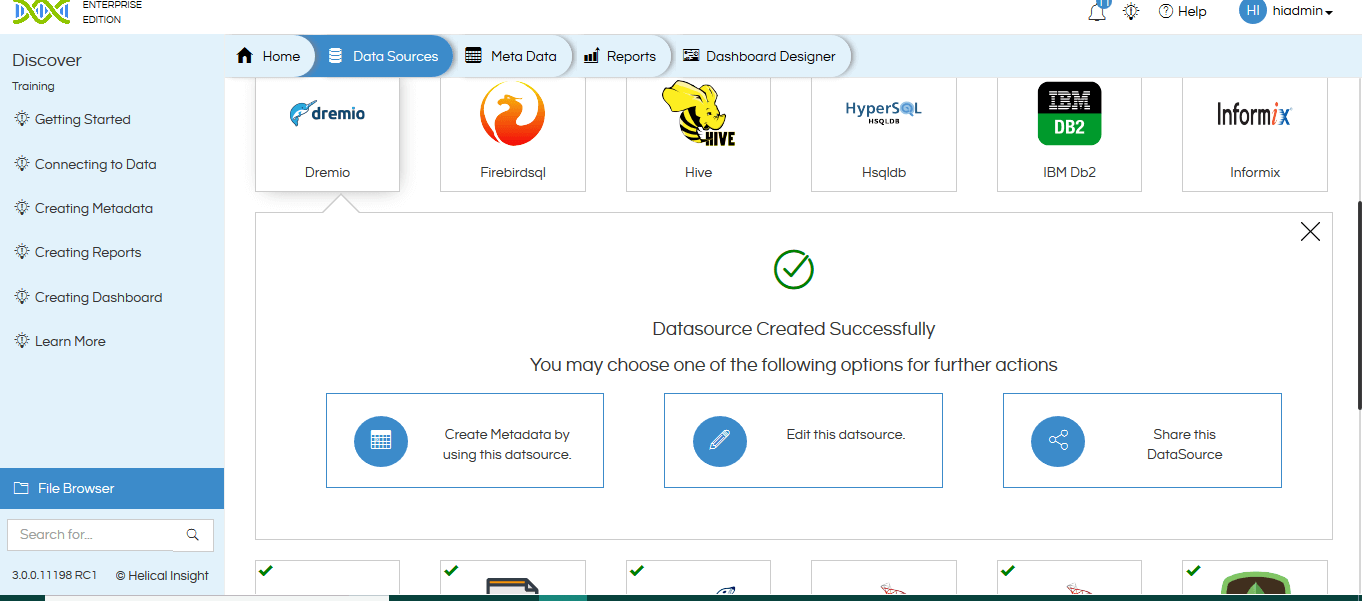This screenshot has width=1362, height=601.
Task: Click lightbulb icon beside Creating Dashboard
Action: point(22,297)
